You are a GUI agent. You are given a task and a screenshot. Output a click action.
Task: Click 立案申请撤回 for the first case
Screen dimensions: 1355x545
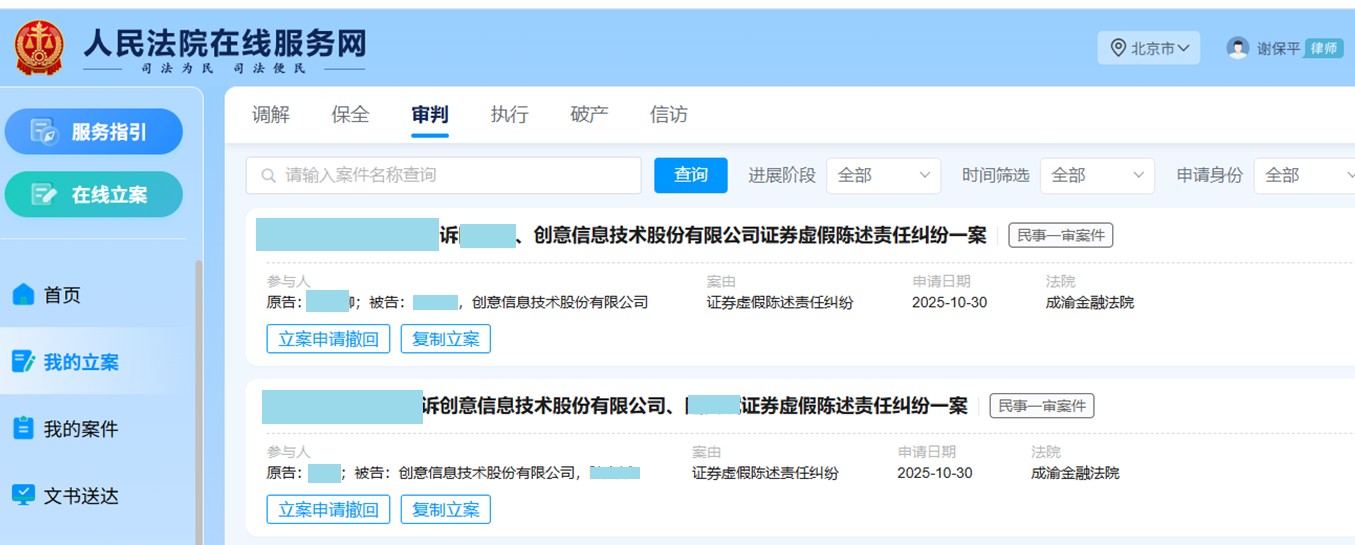point(328,339)
